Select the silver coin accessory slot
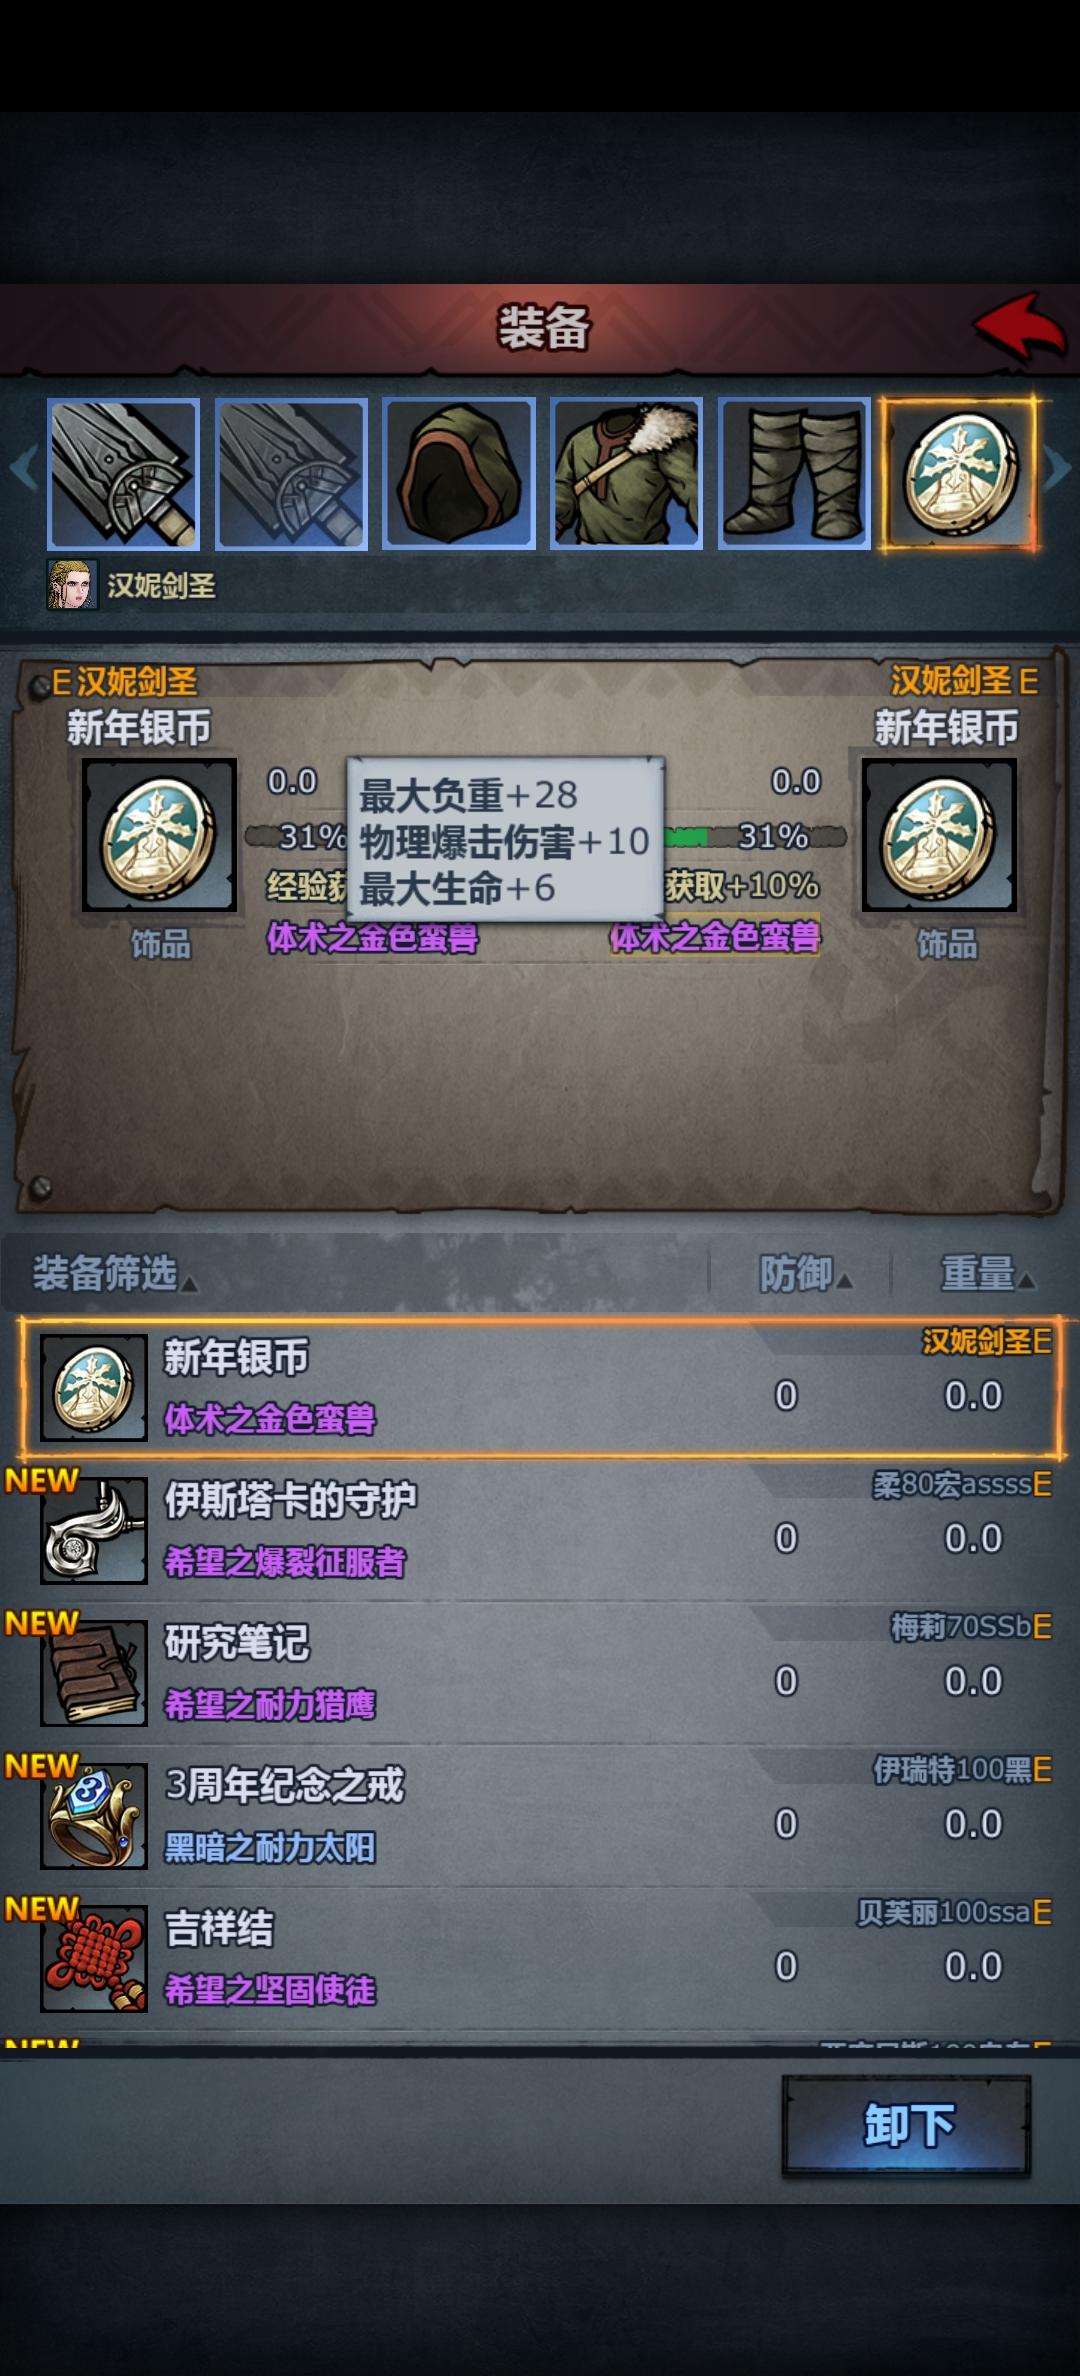1080x2376 pixels. pyautogui.click(x=958, y=474)
